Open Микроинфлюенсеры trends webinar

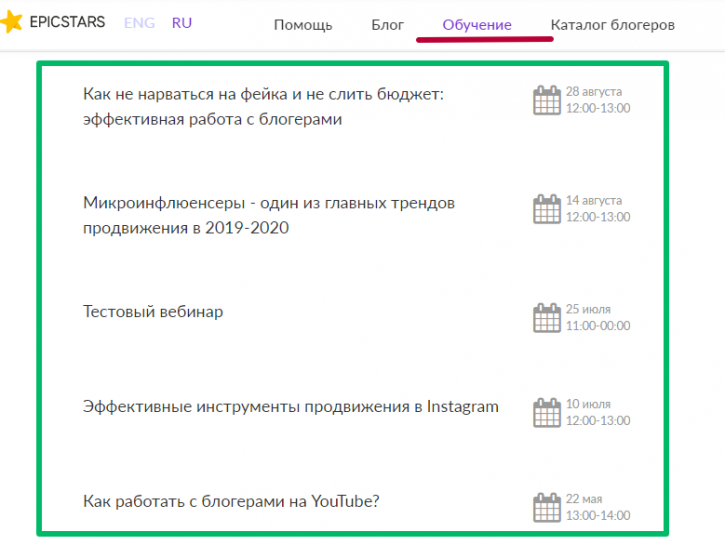click(269, 215)
